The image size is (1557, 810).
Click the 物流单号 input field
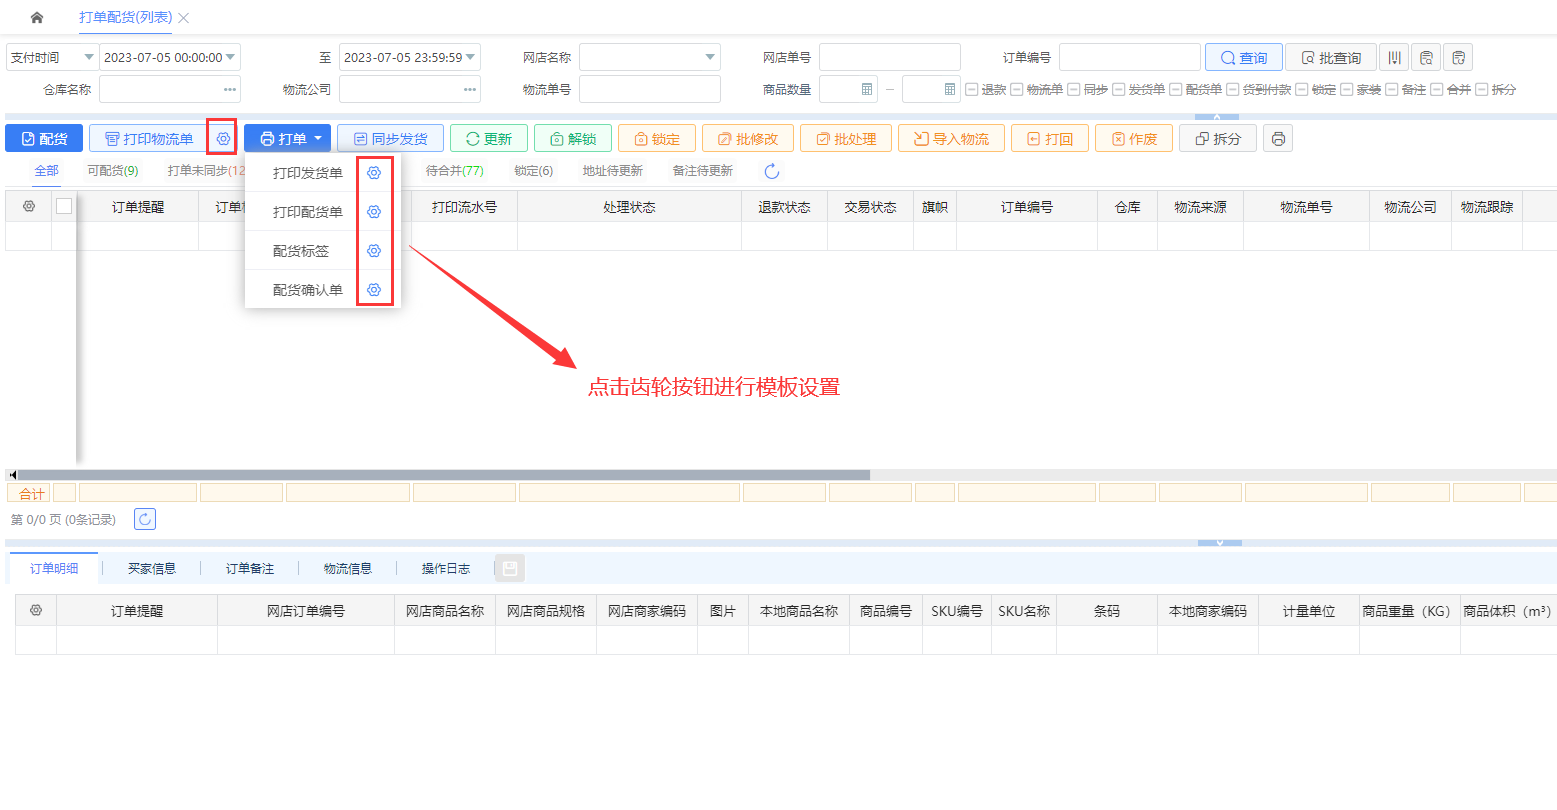click(650, 89)
